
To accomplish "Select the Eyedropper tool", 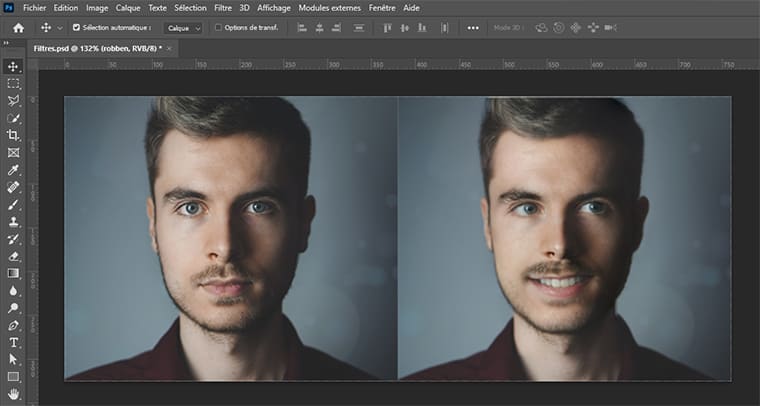I will click(13, 170).
